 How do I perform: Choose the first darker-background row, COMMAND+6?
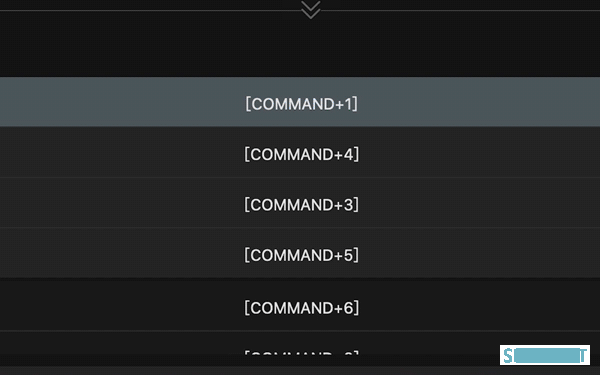pyautogui.click(x=300, y=305)
